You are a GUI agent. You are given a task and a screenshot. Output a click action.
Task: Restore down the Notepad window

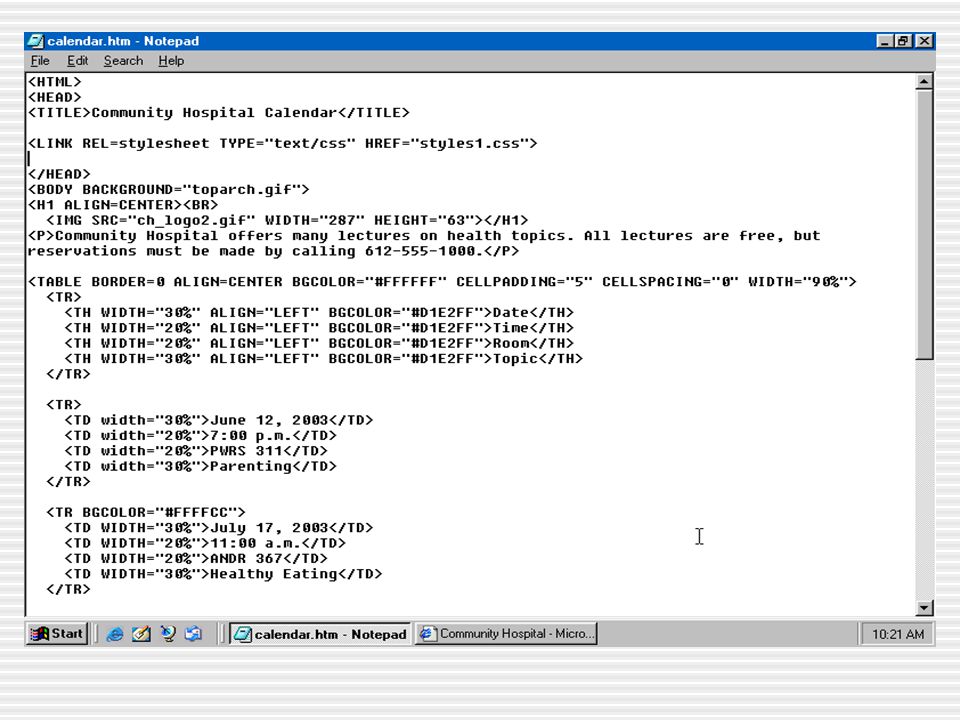point(904,41)
